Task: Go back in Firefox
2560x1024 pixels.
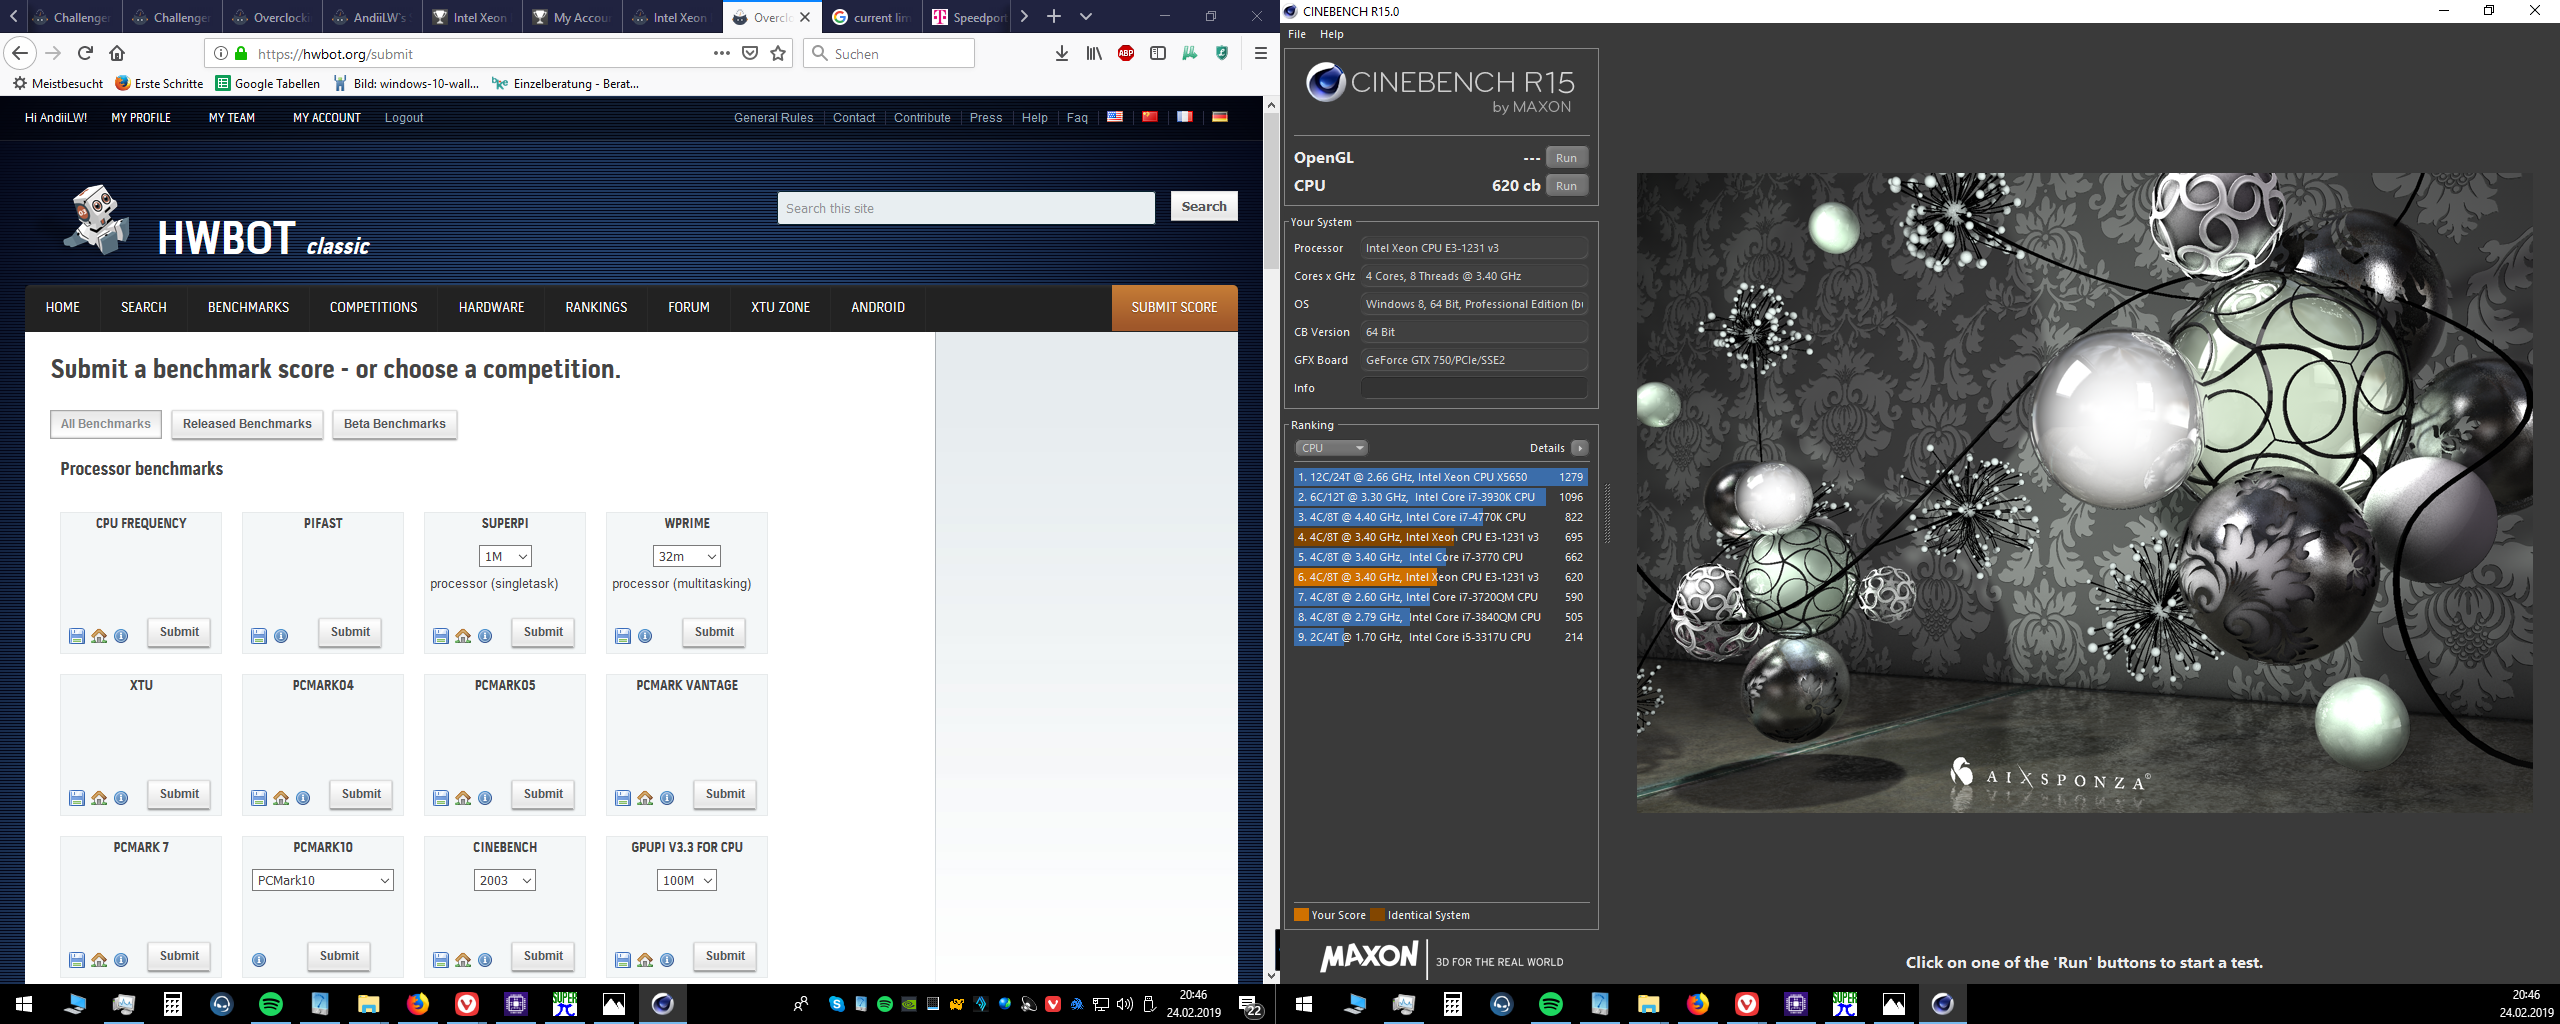Action: [20, 53]
